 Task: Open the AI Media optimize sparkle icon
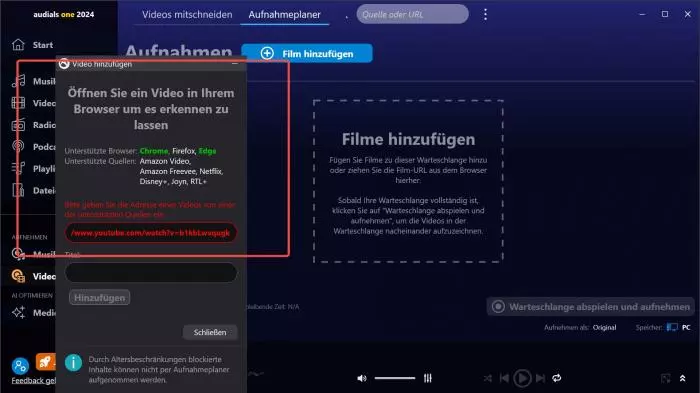[x=18, y=312]
